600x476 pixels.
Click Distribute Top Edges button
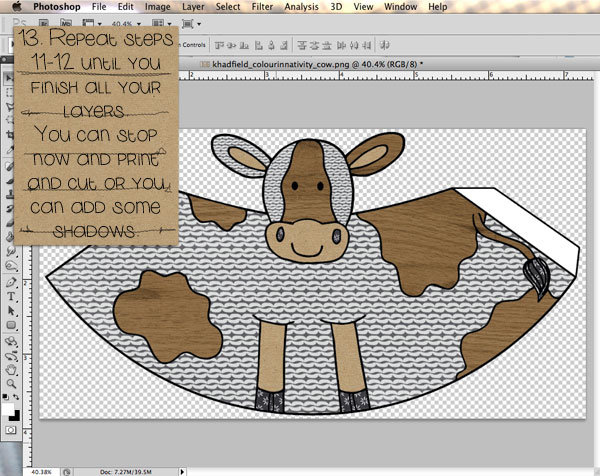pyautogui.click(x=302, y=46)
